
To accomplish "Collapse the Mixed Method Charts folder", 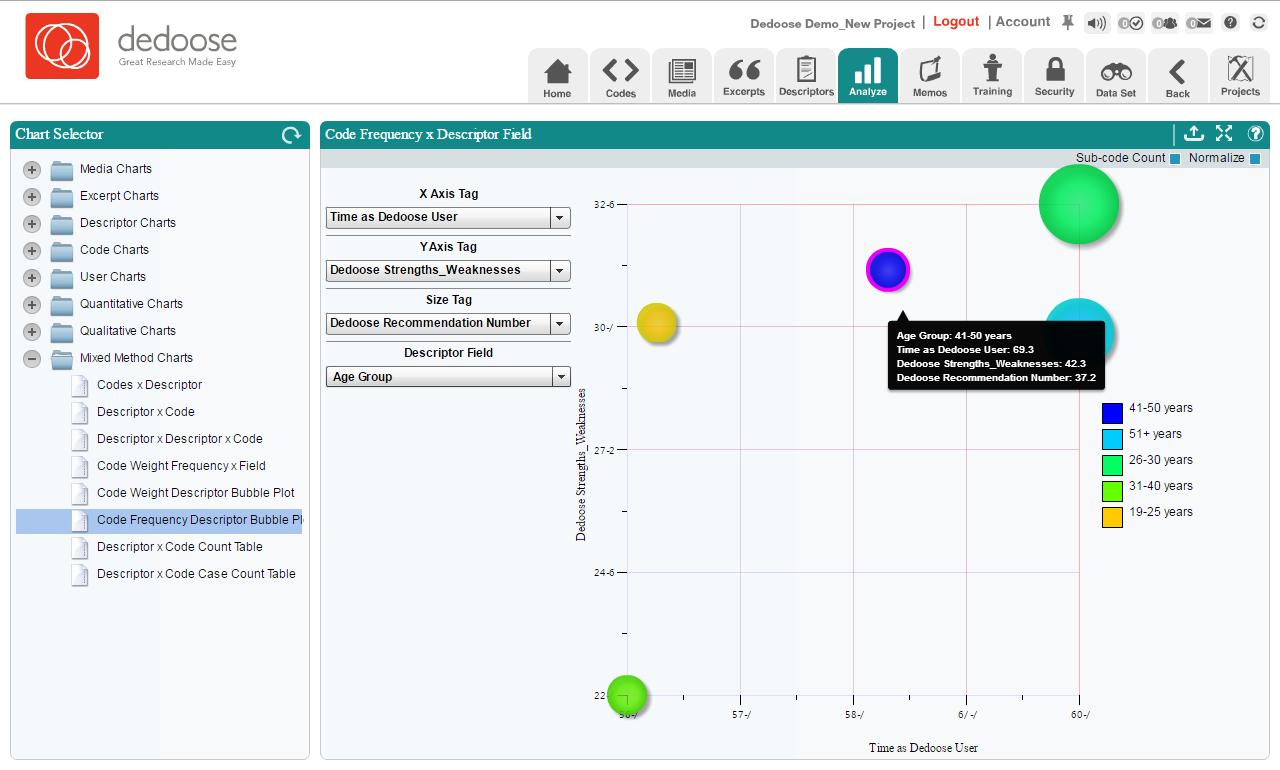I will pos(32,358).
